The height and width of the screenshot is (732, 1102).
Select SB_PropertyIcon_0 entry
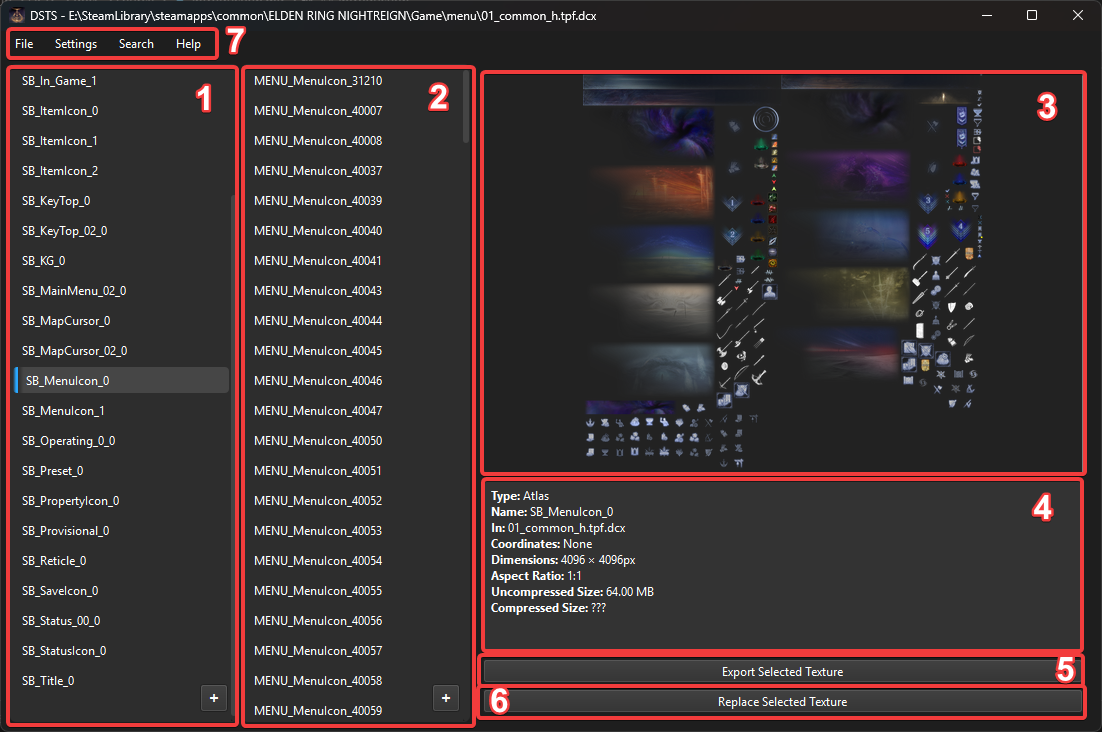tap(122, 501)
